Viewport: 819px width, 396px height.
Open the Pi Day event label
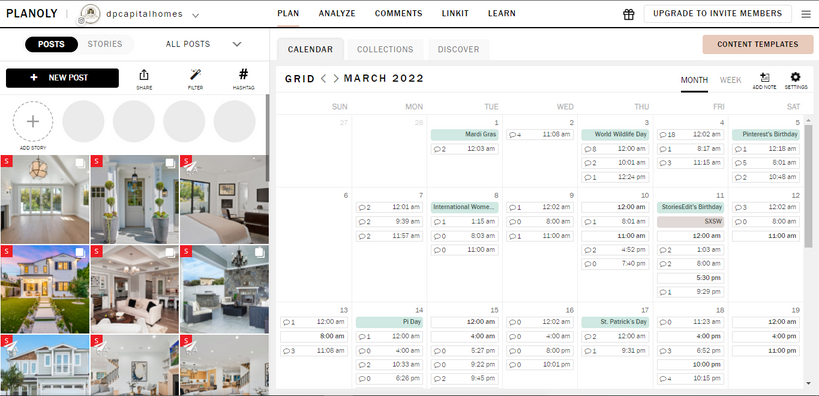point(390,322)
